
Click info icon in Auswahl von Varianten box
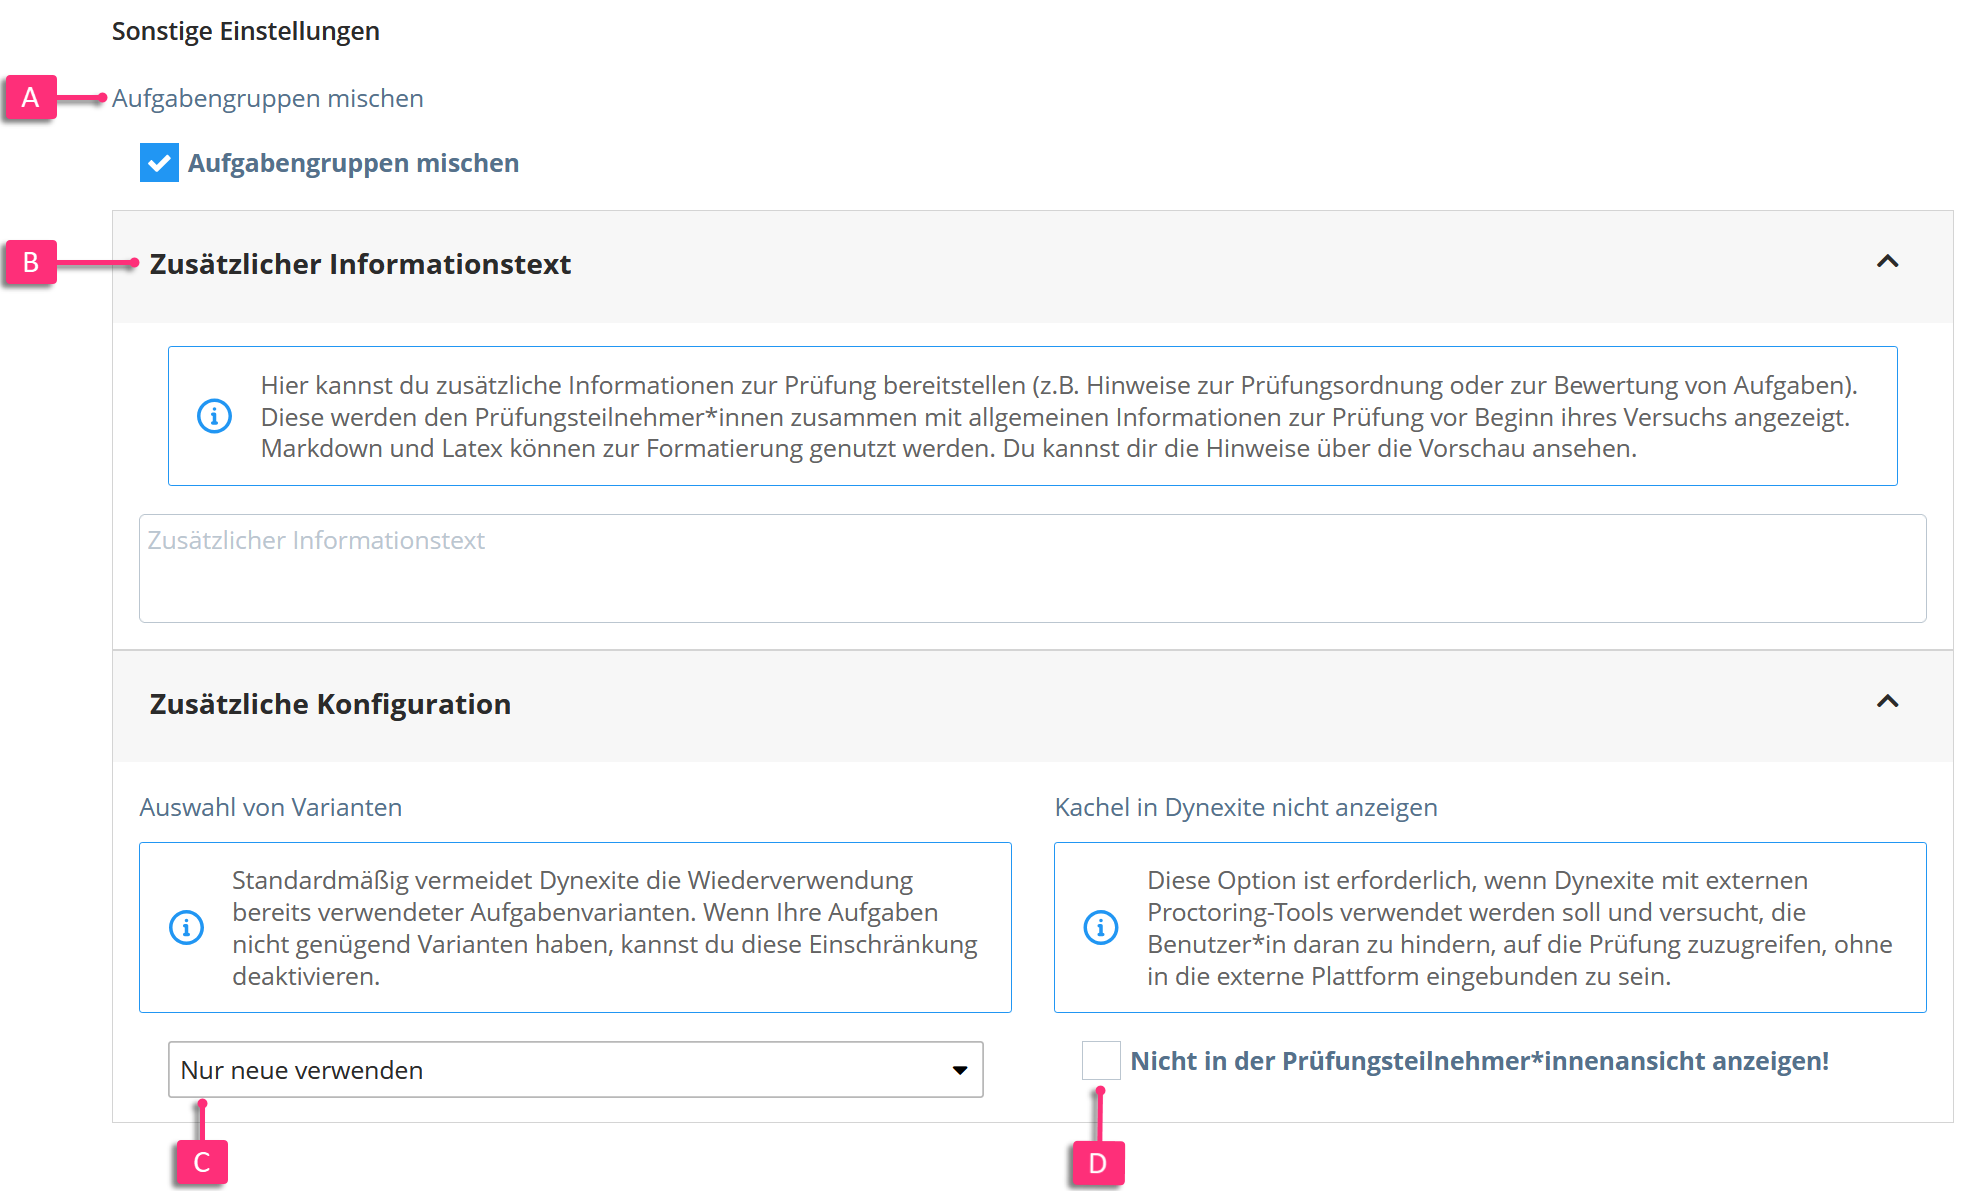click(186, 928)
